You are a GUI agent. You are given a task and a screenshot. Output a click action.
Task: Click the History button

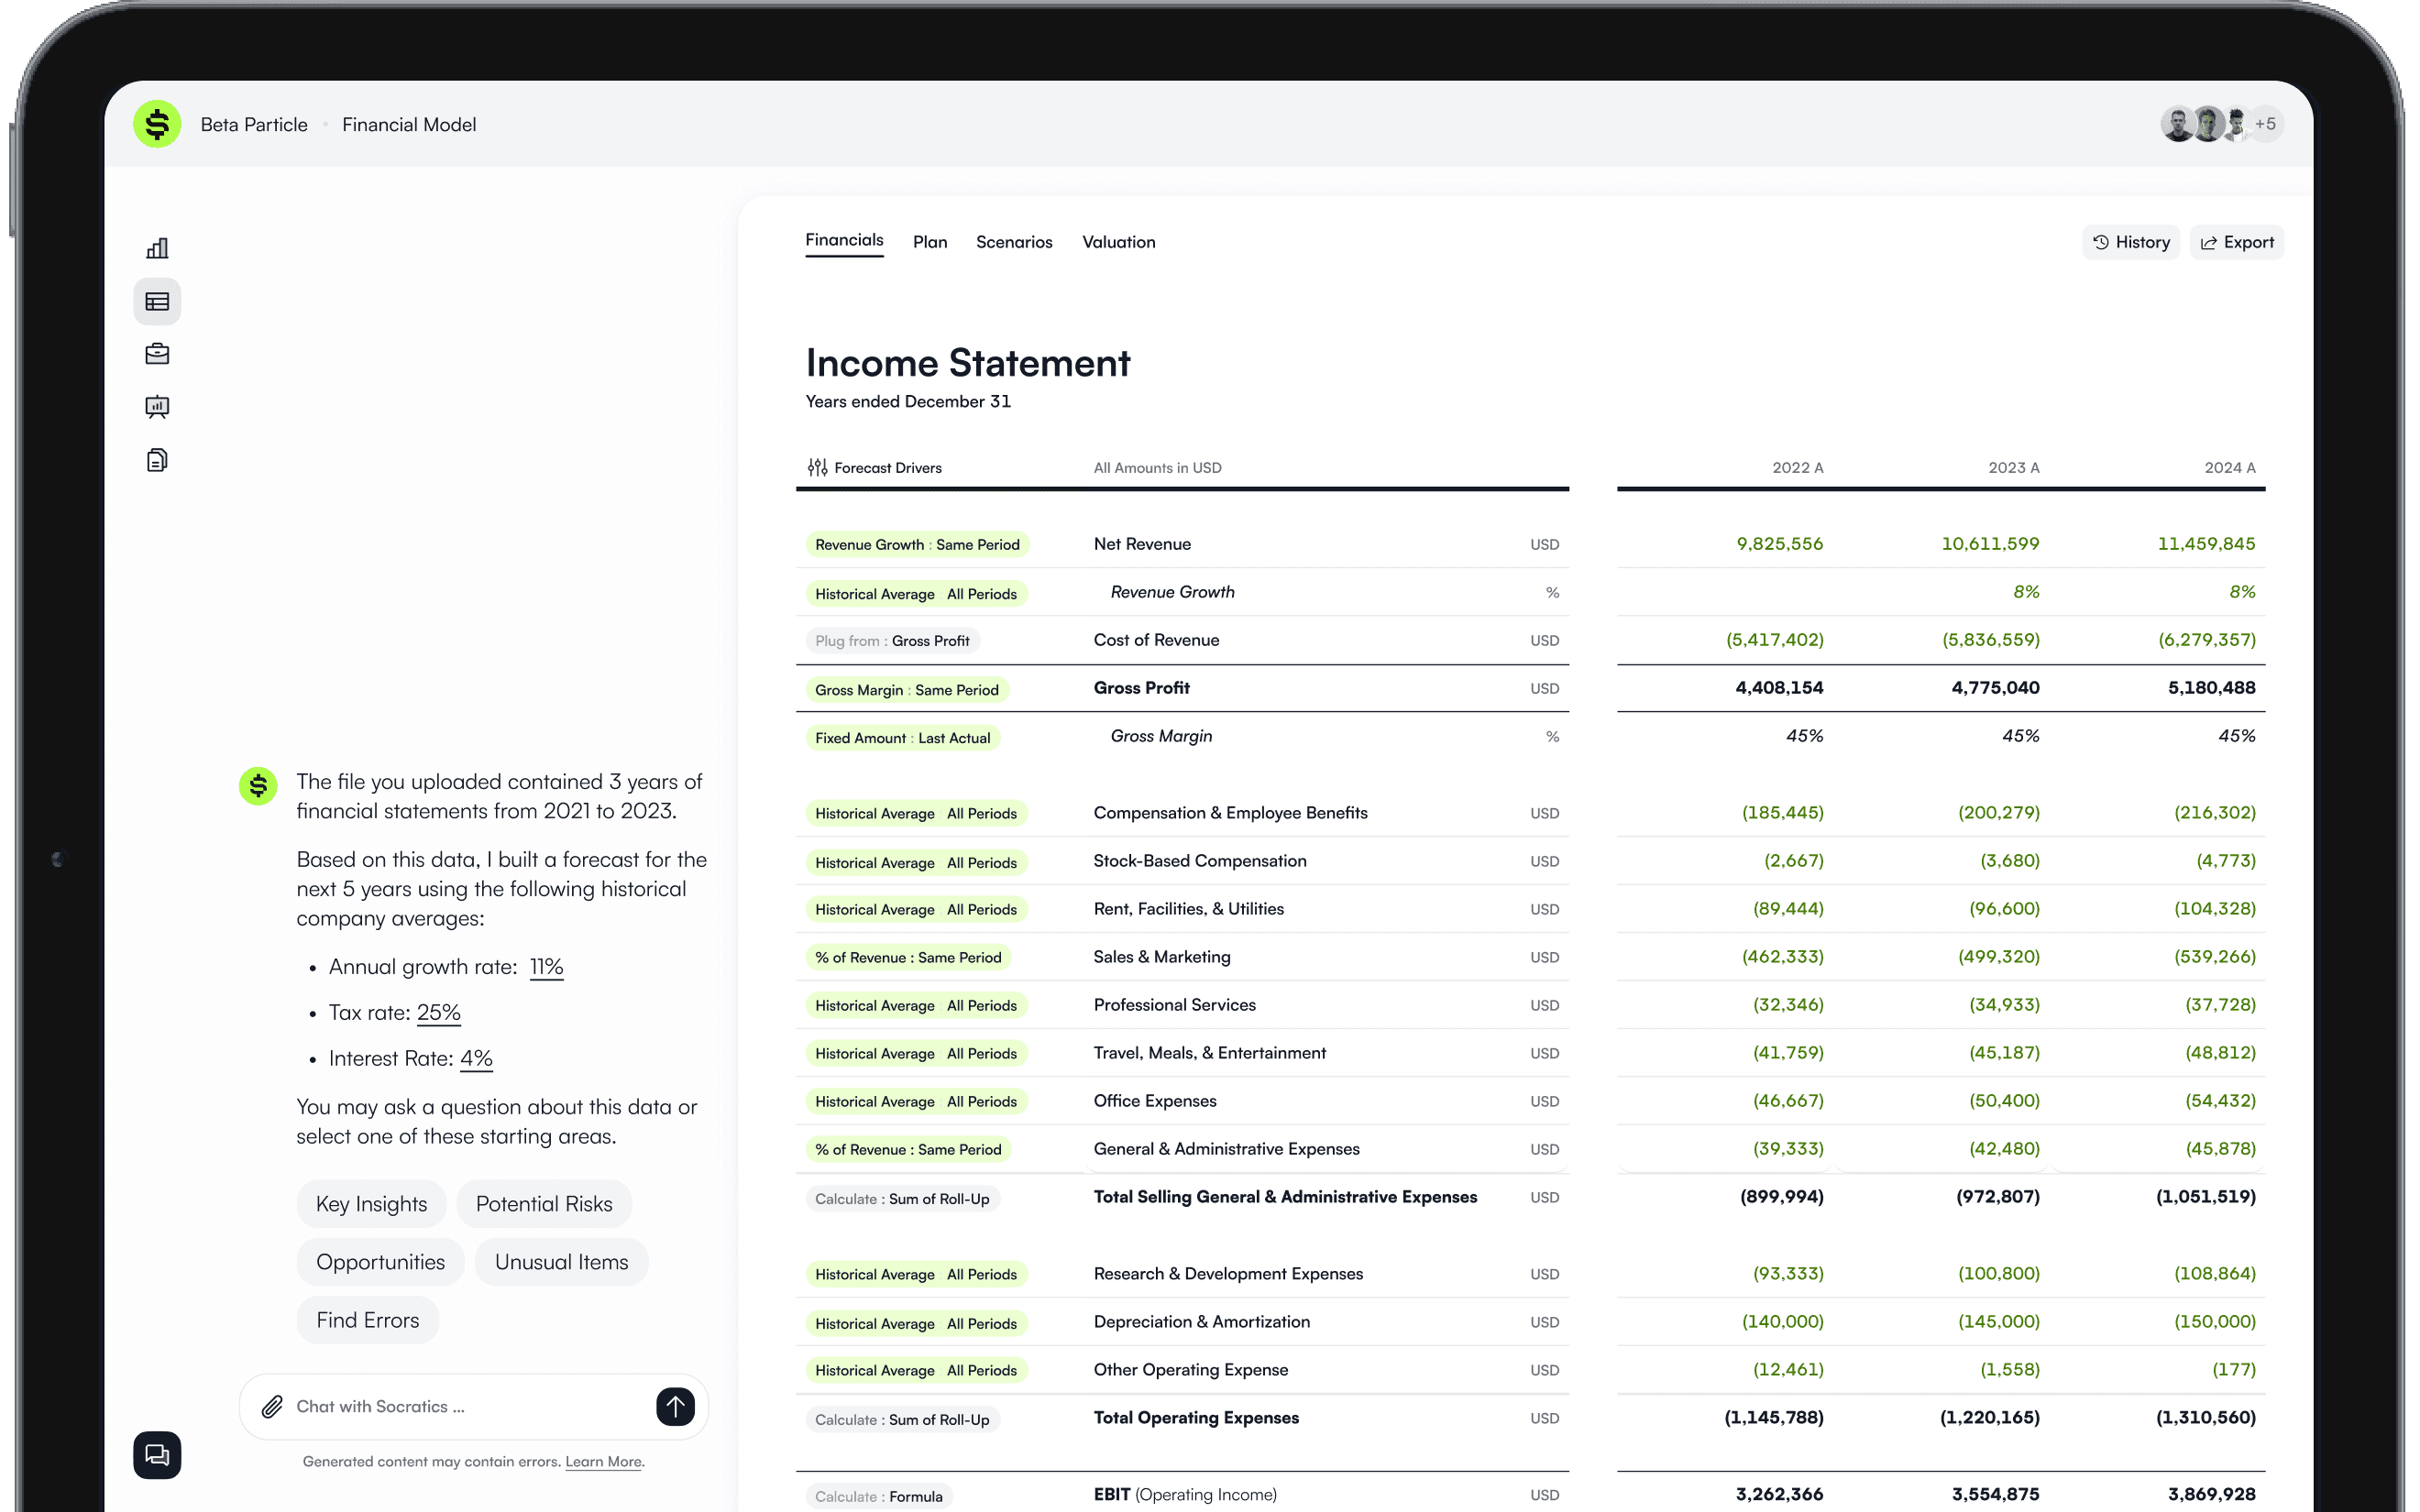pyautogui.click(x=2130, y=242)
